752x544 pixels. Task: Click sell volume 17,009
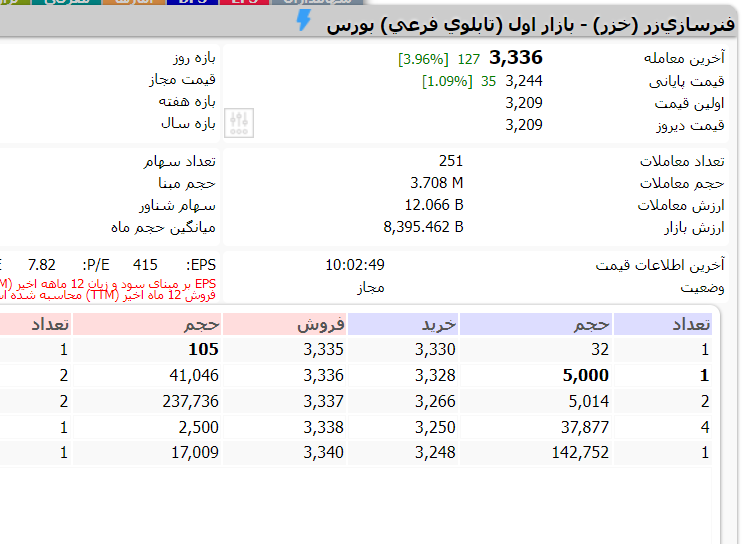[x=195, y=452]
